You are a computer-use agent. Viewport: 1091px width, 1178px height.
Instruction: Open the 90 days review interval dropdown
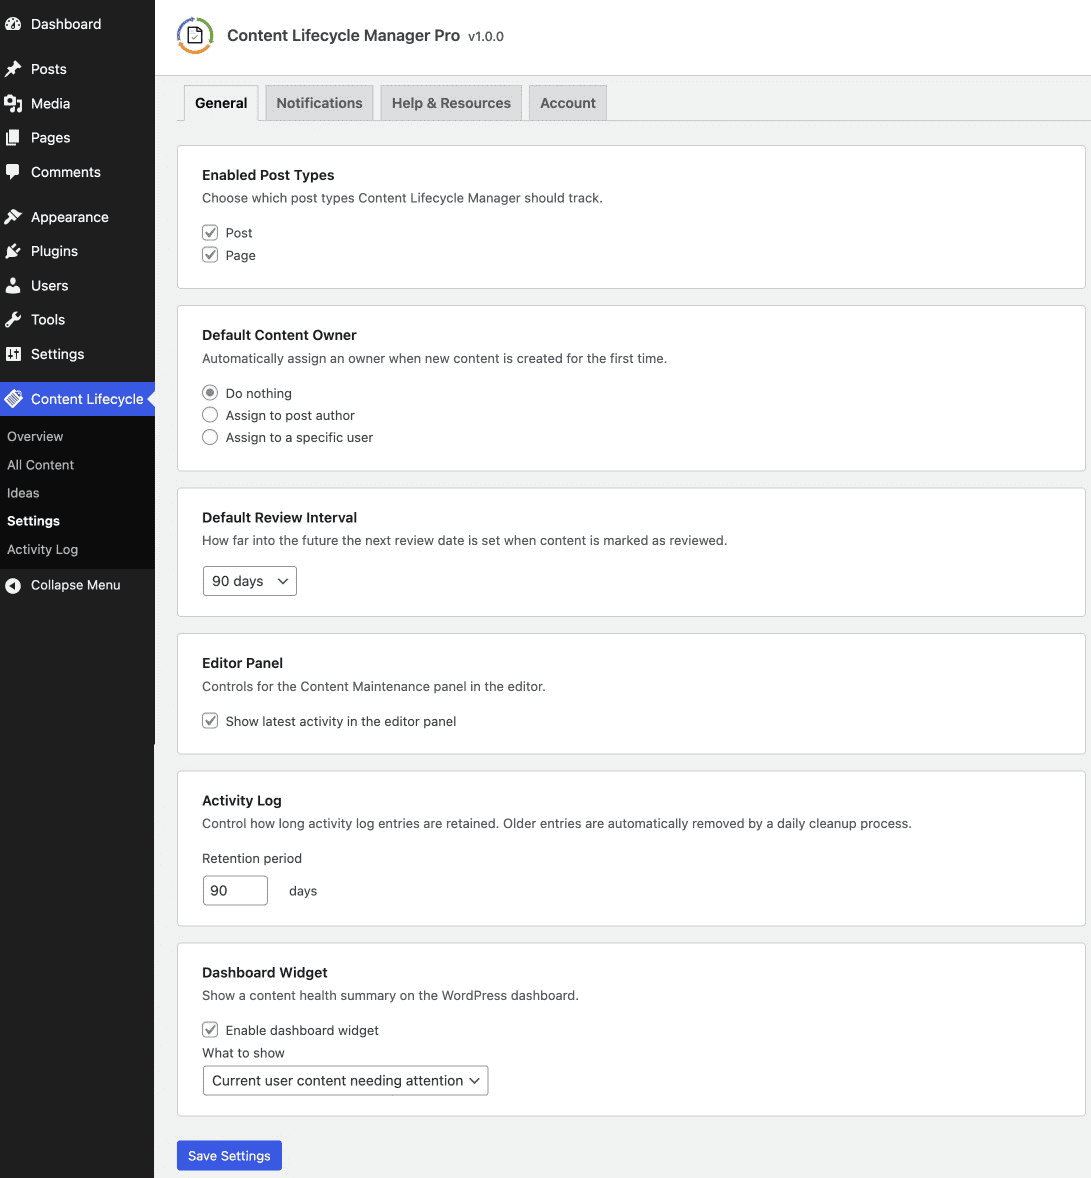(x=249, y=581)
